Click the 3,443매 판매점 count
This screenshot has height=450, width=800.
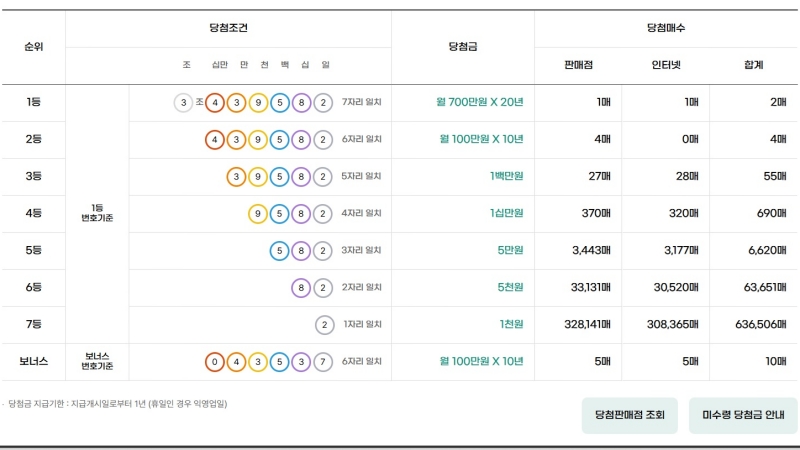591,250
